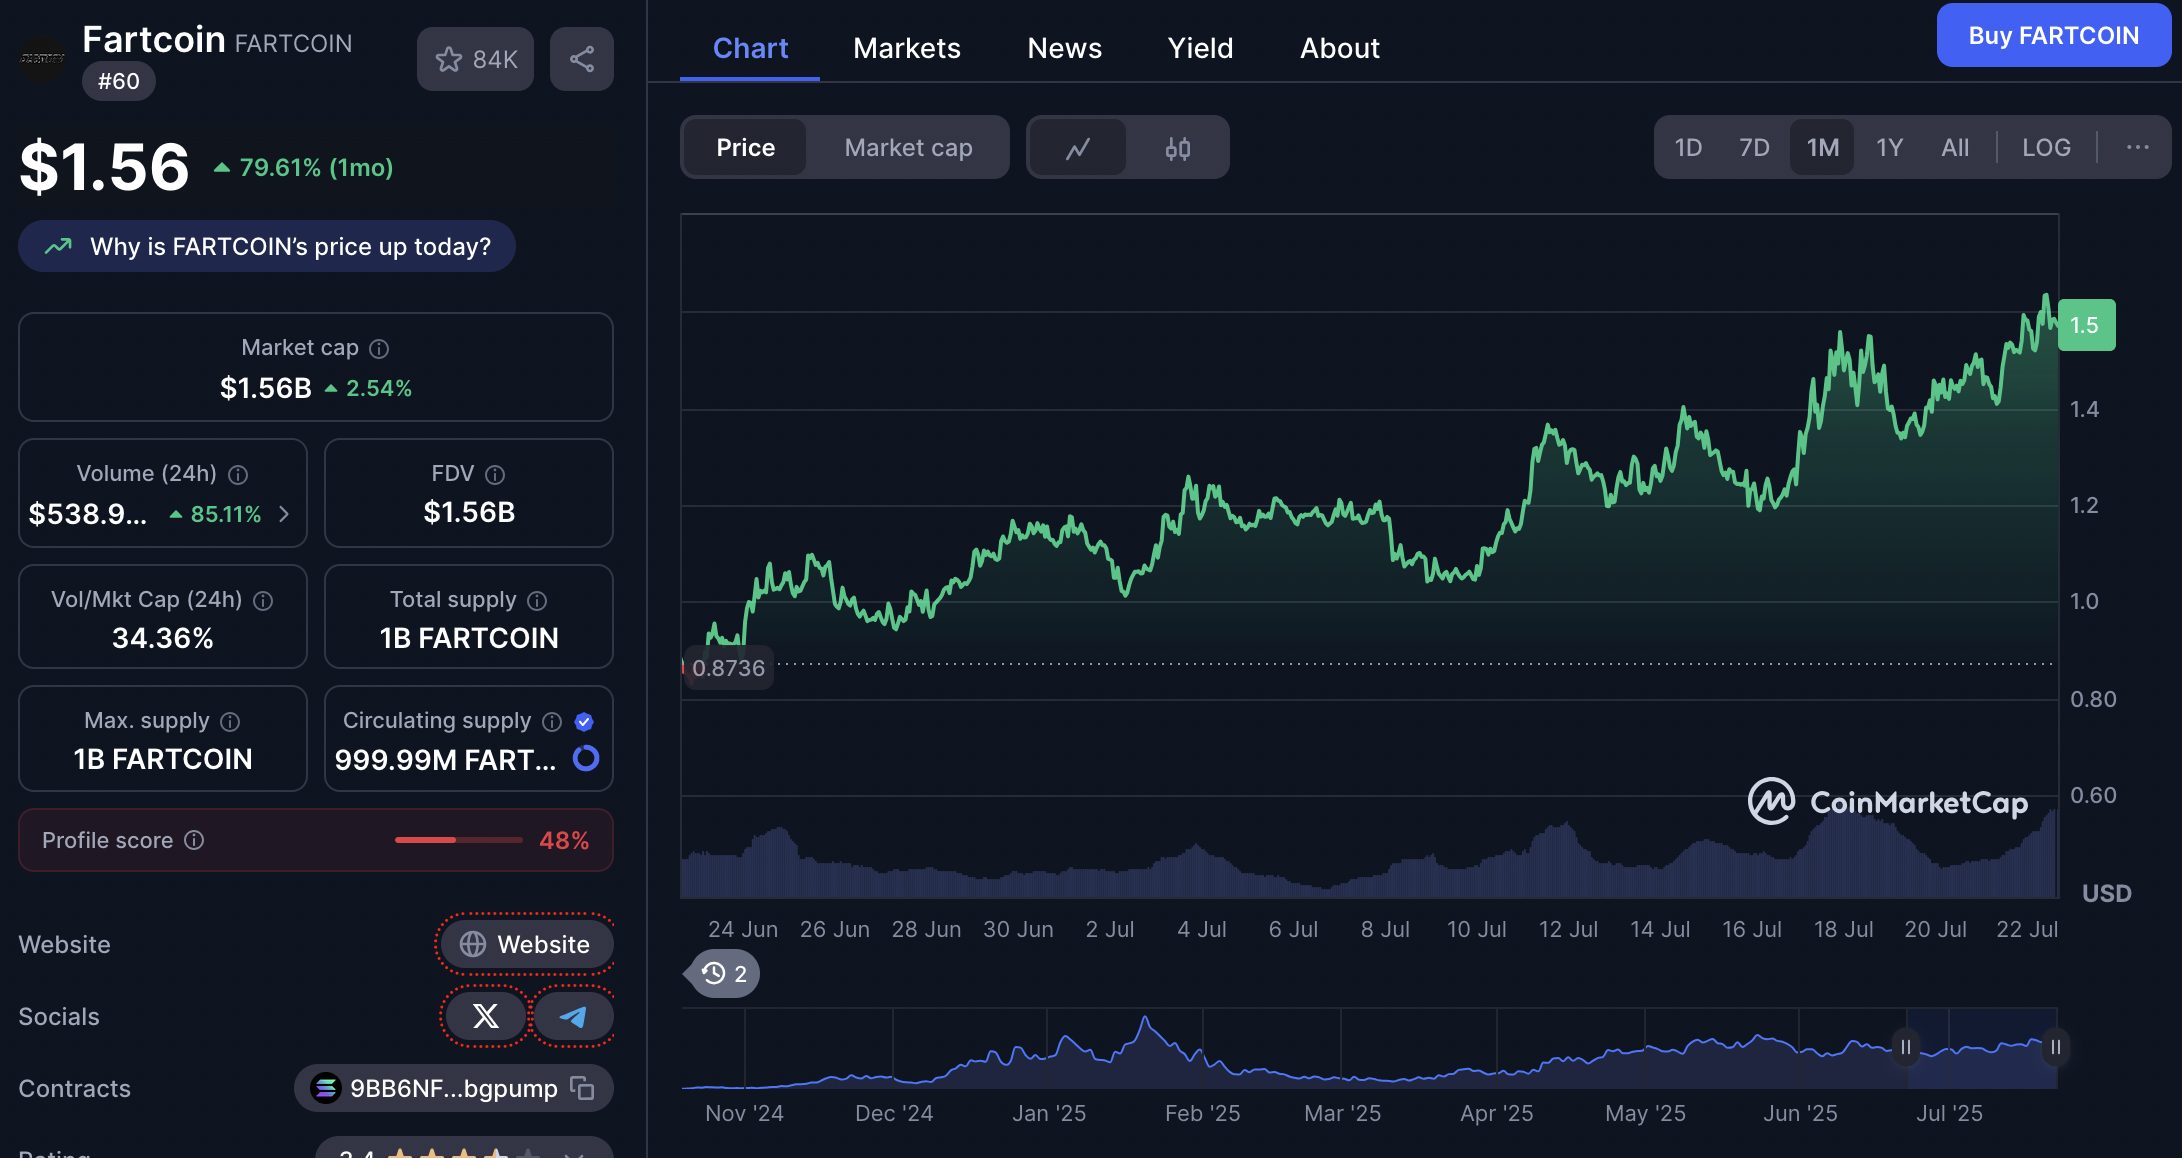Click circulating supply progress ring
The image size is (2182, 1158).
[586, 759]
